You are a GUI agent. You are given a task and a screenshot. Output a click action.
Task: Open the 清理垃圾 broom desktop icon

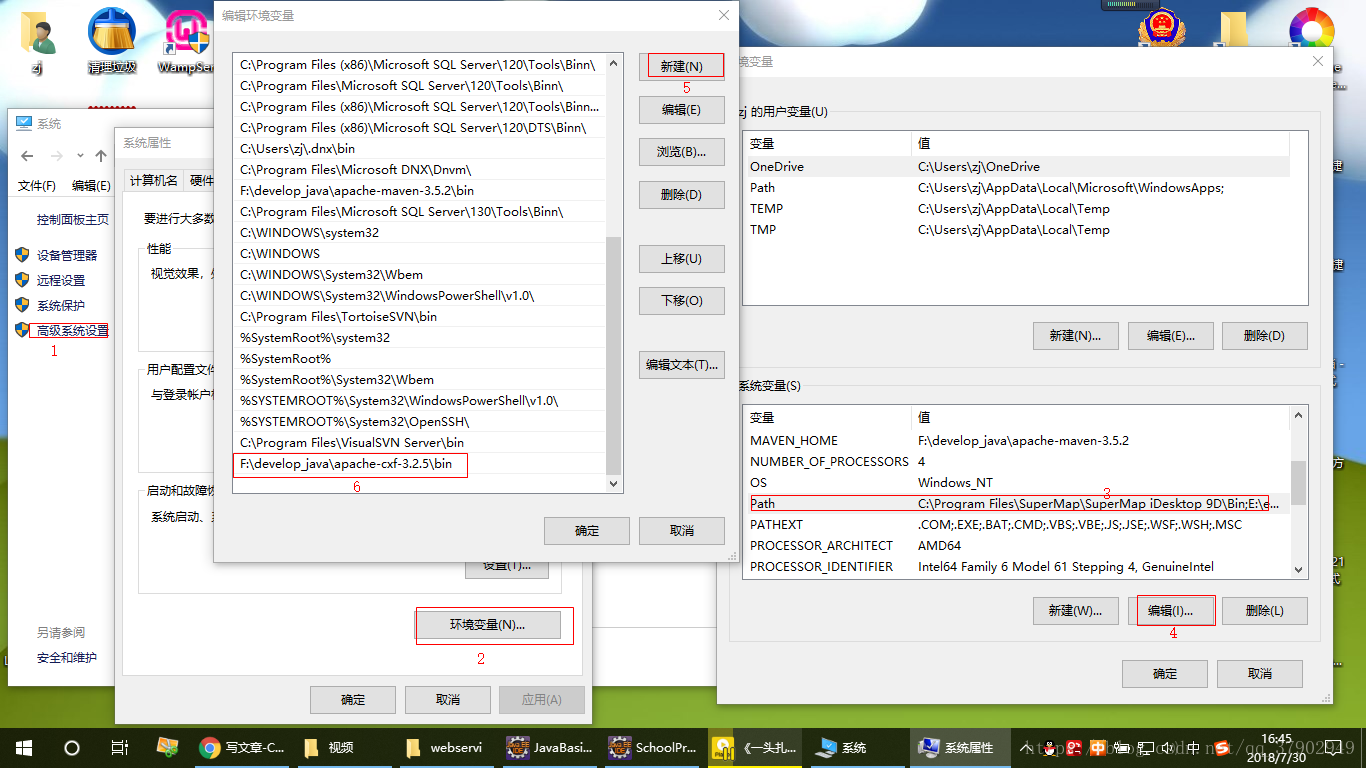[112, 42]
